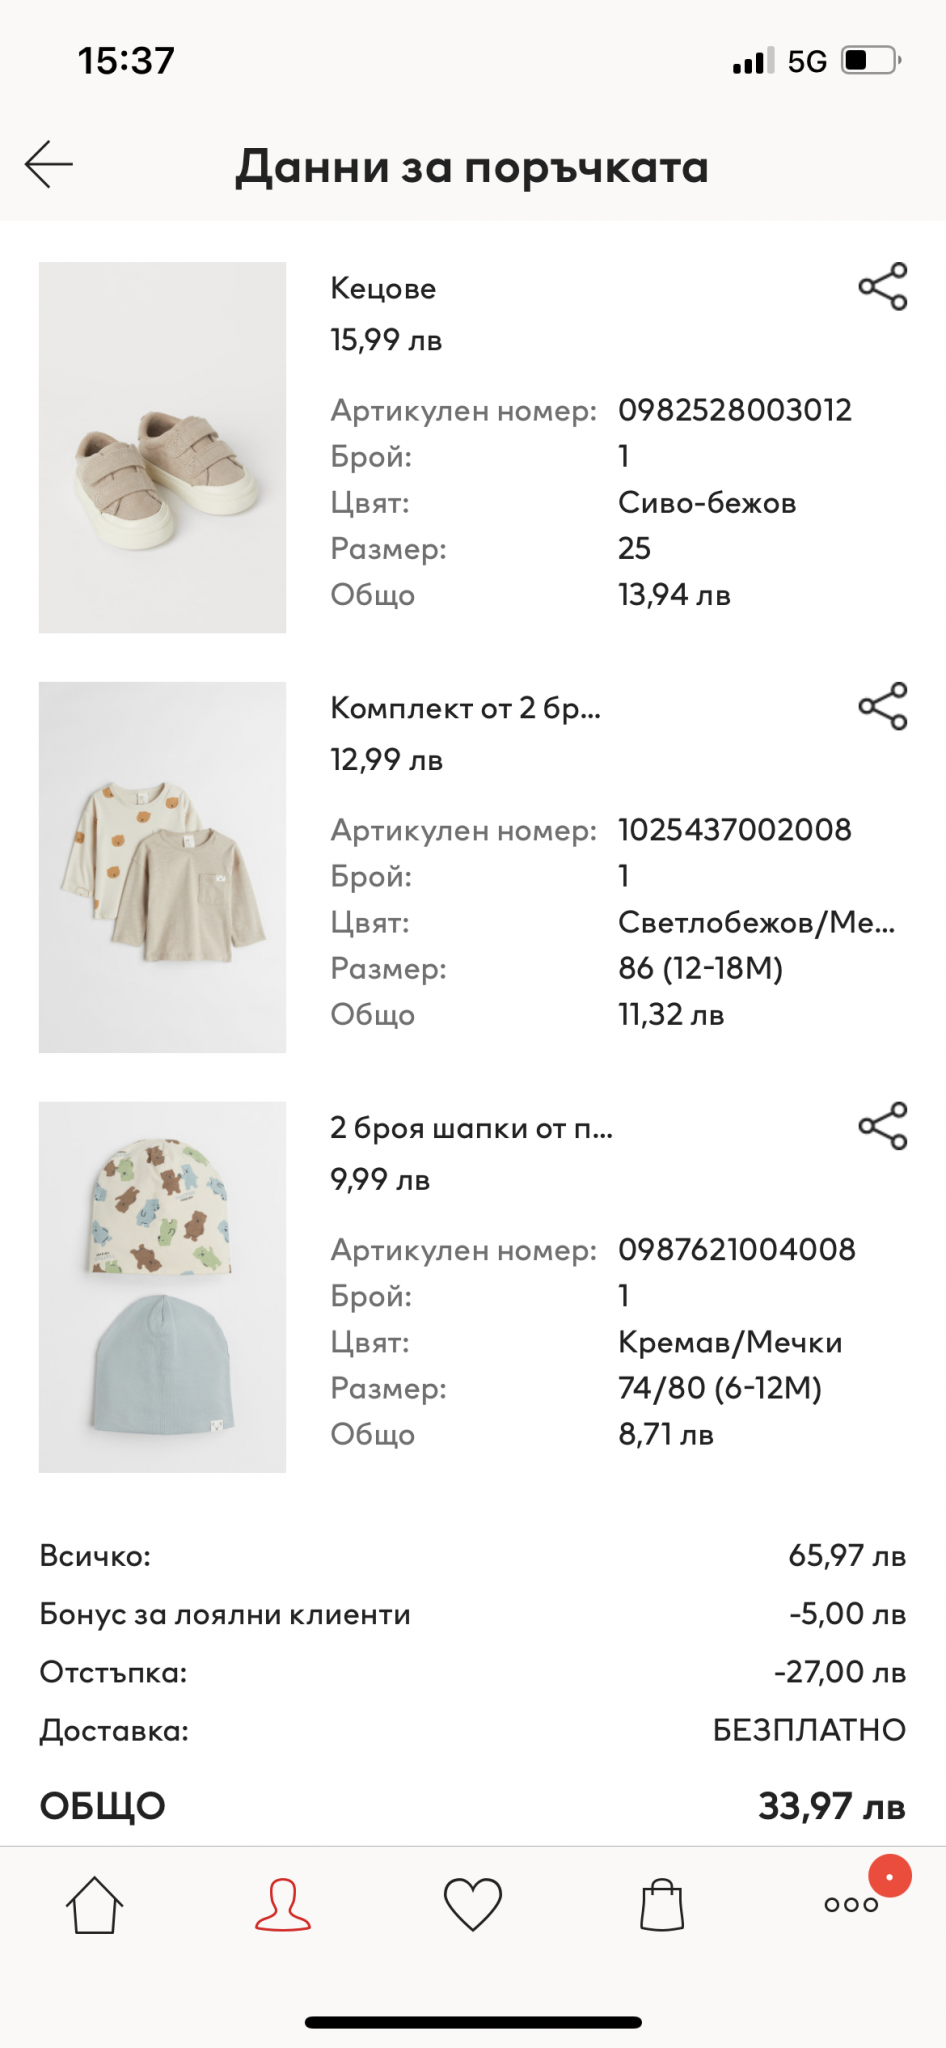Go to the home tab

(x=94, y=1904)
